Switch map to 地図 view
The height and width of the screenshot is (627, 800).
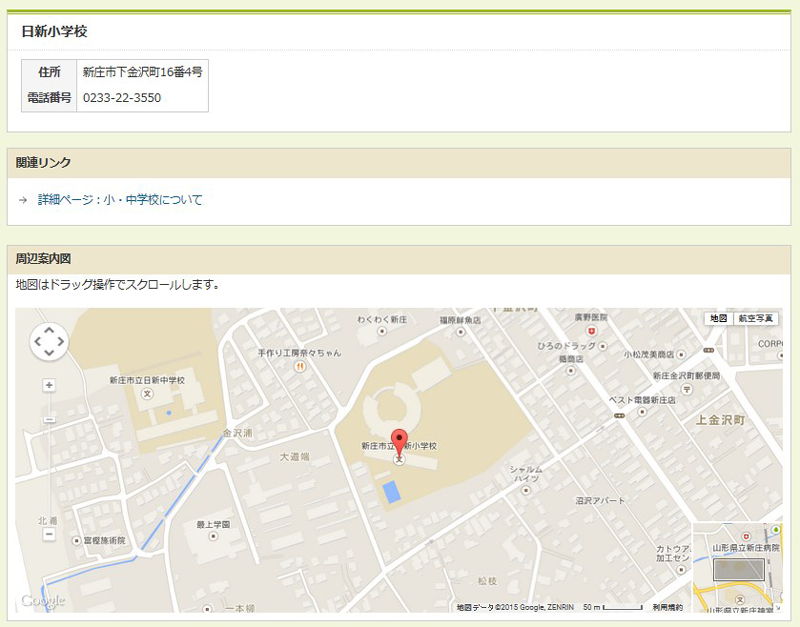719,318
